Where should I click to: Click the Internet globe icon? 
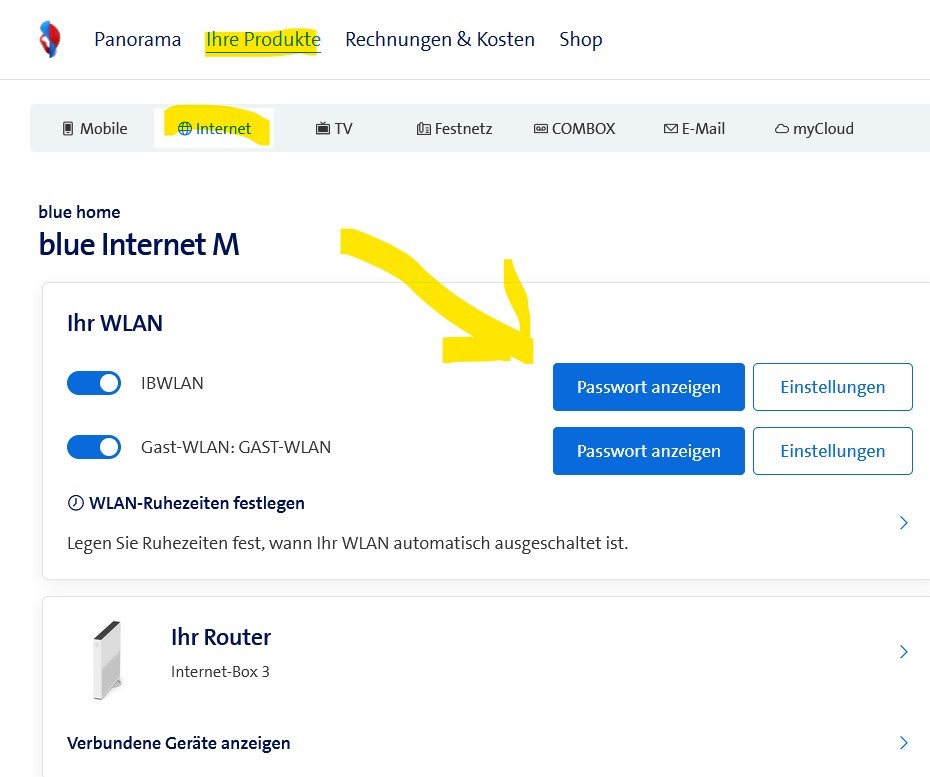186,128
